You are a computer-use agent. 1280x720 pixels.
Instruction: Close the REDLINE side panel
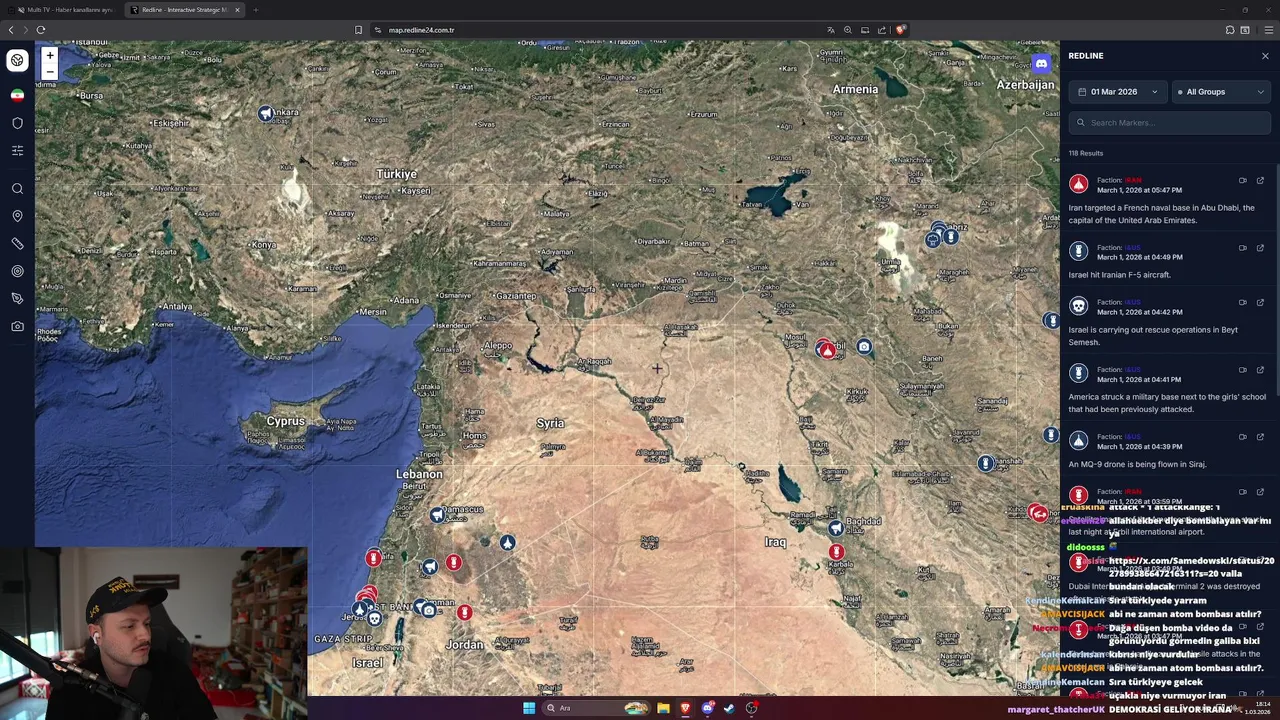tap(1265, 56)
